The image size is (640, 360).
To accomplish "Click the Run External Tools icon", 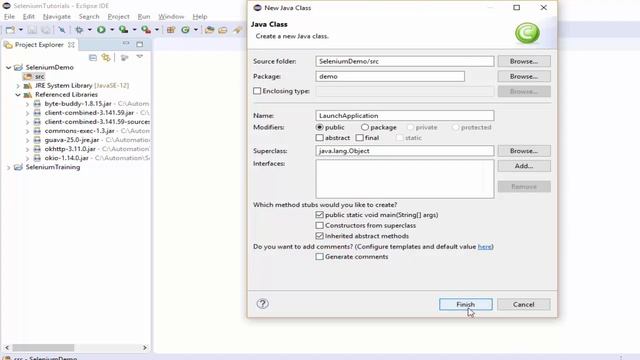I will click(x=146, y=30).
